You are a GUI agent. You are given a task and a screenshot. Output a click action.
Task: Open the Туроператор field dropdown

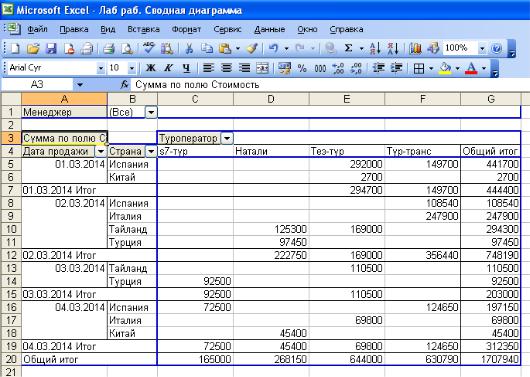tap(227, 138)
